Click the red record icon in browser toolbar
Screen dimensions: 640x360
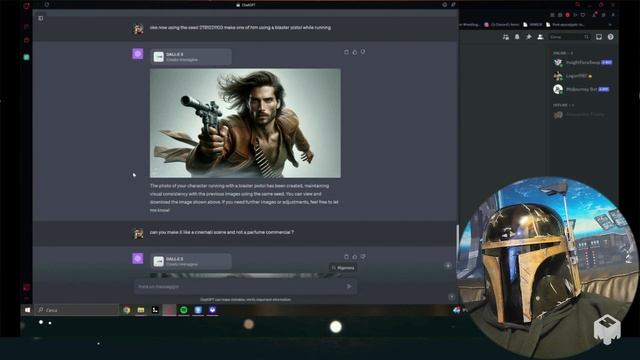tap(567, 15)
